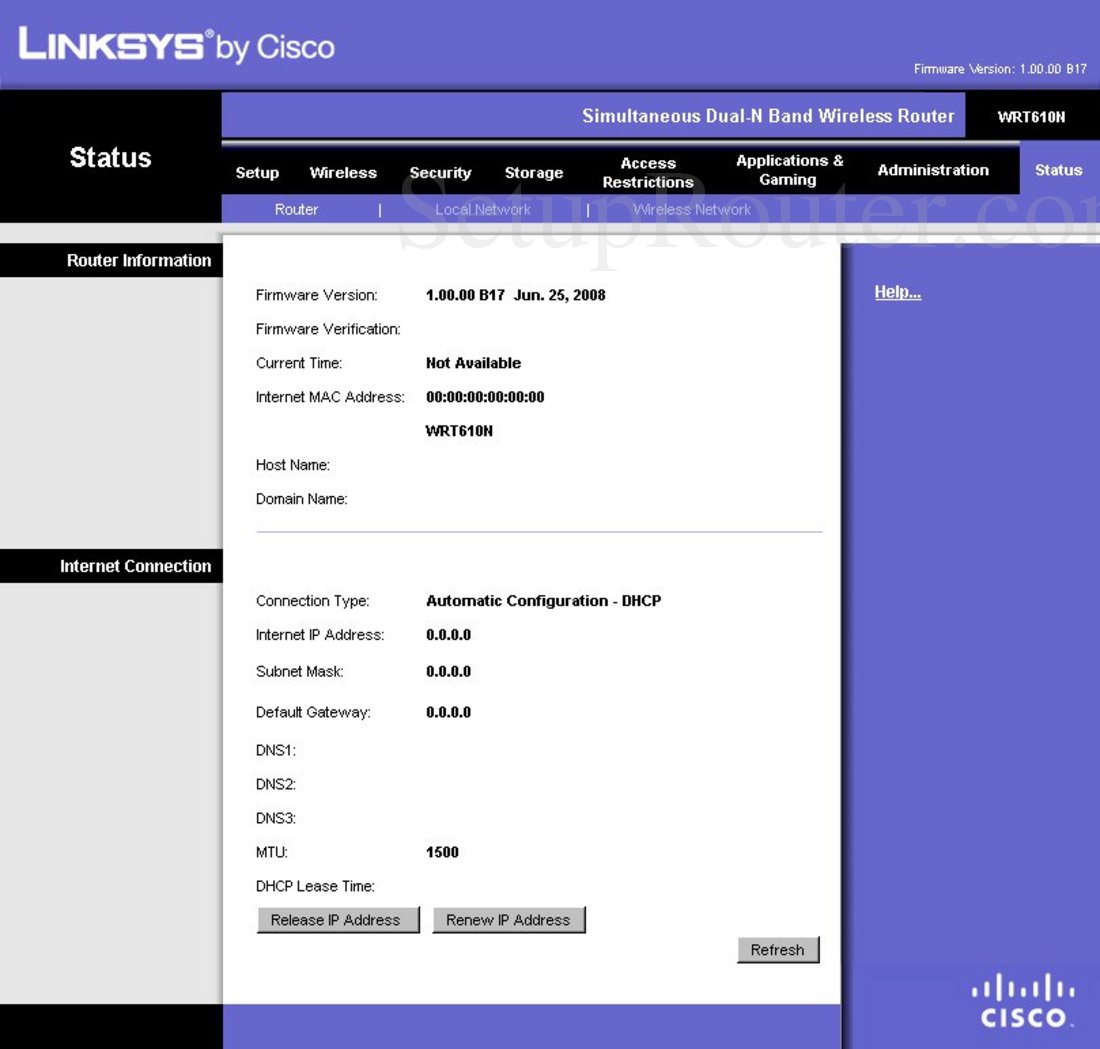
Task: Select firmware value 1.00.00 B17 Jun. 25, 2008
Action: point(516,295)
